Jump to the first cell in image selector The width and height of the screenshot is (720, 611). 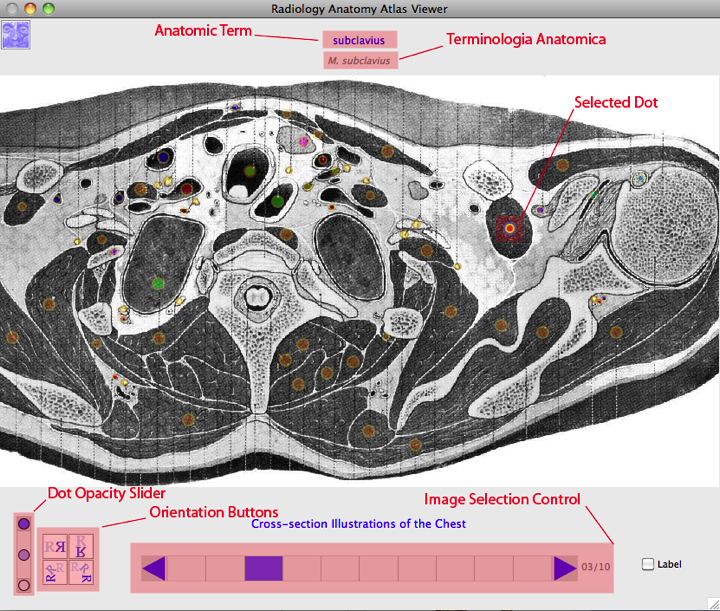point(186,569)
